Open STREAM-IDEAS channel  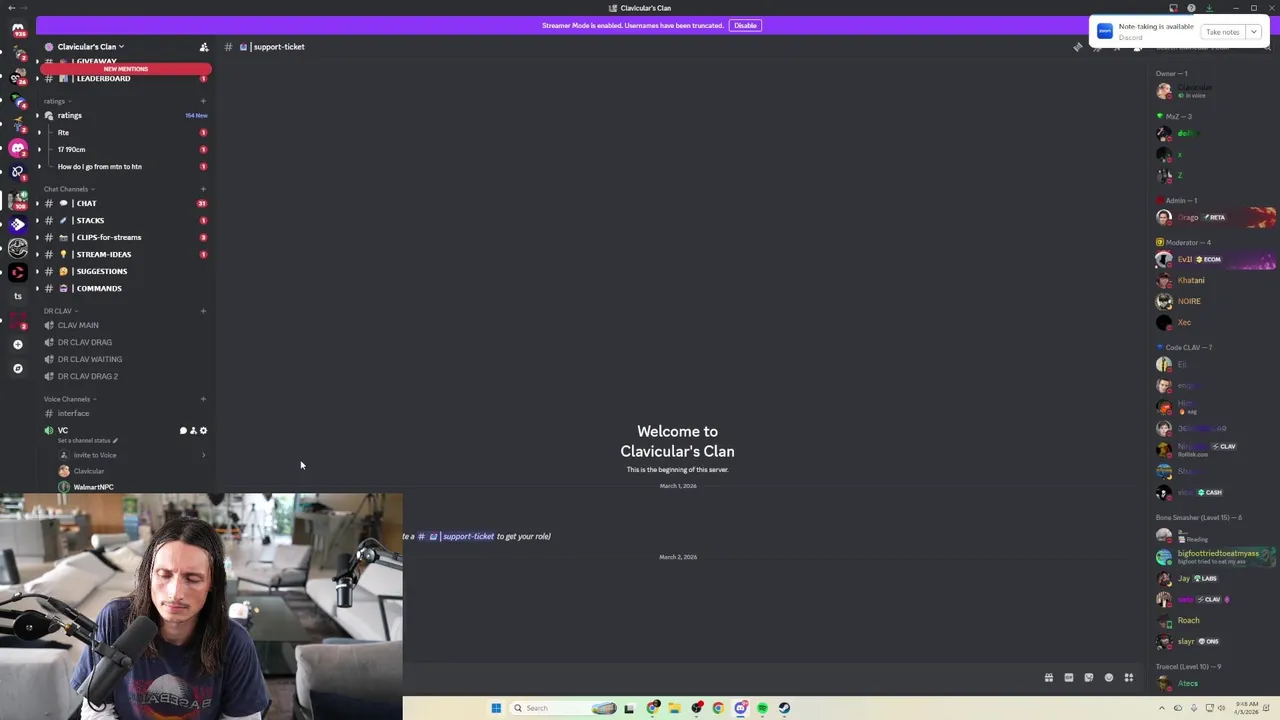(125, 254)
